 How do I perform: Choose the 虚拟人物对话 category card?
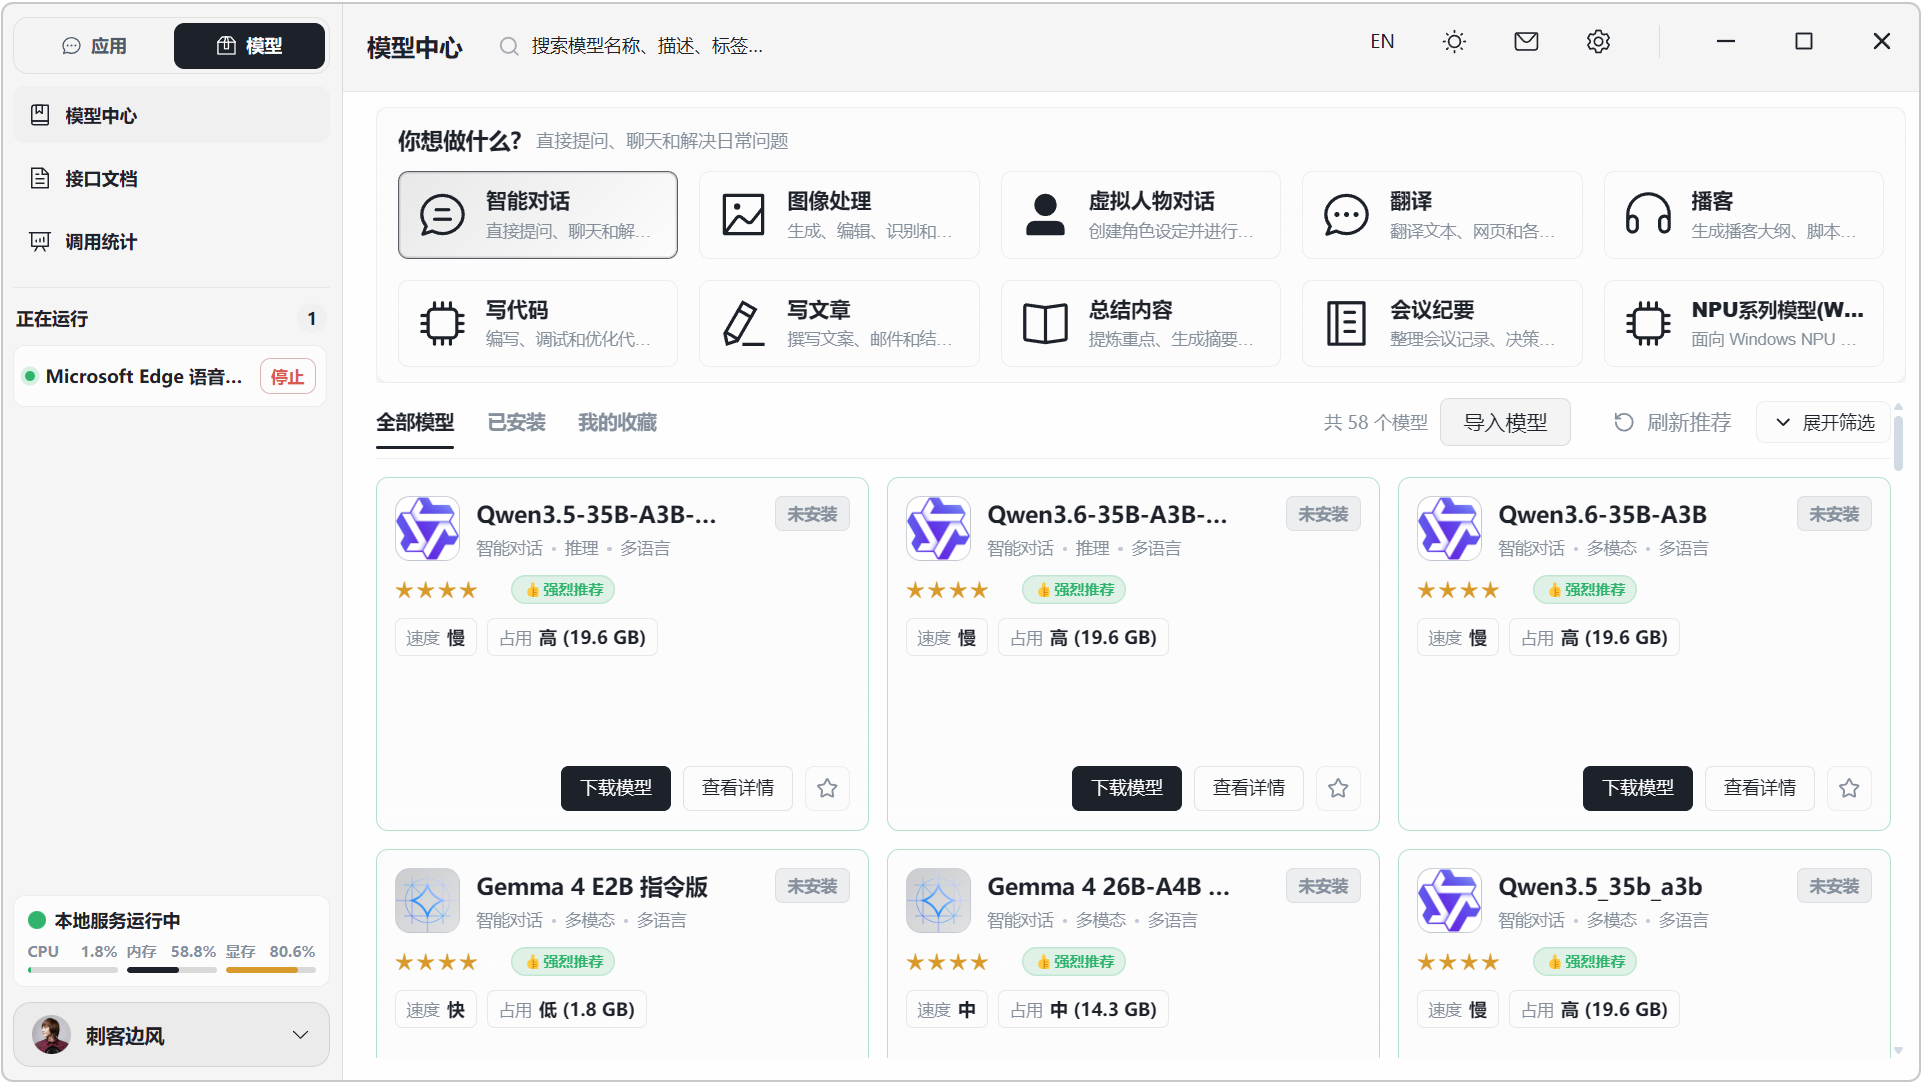click(x=1141, y=215)
